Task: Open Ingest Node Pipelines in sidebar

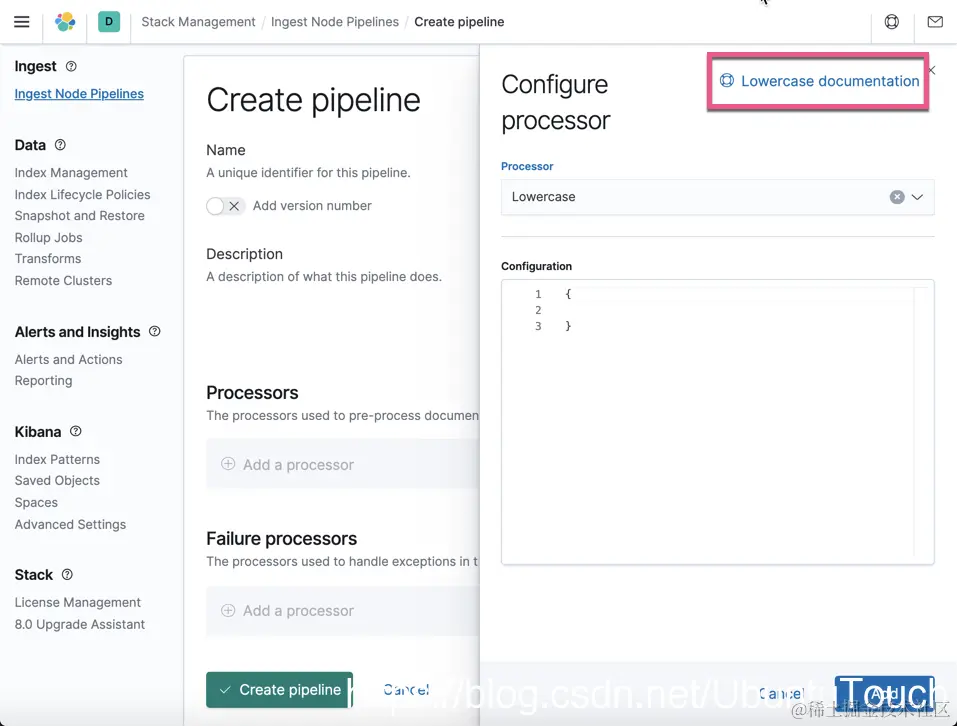Action: coord(79,94)
